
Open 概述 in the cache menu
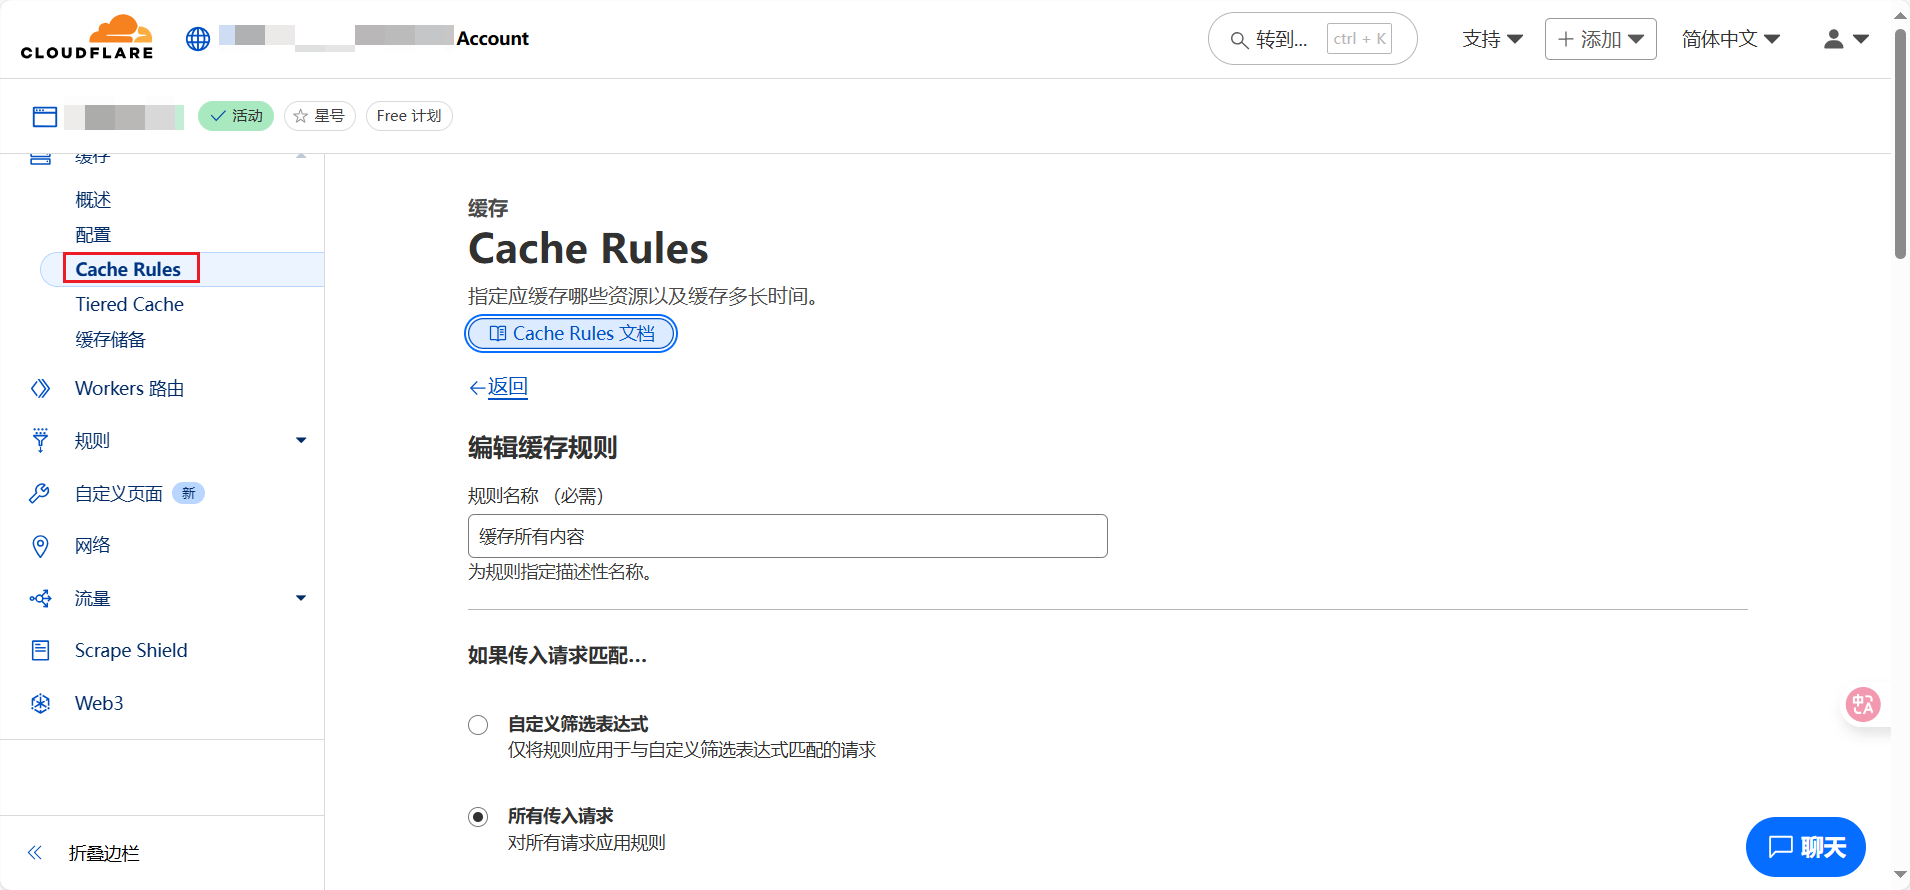coord(93,200)
